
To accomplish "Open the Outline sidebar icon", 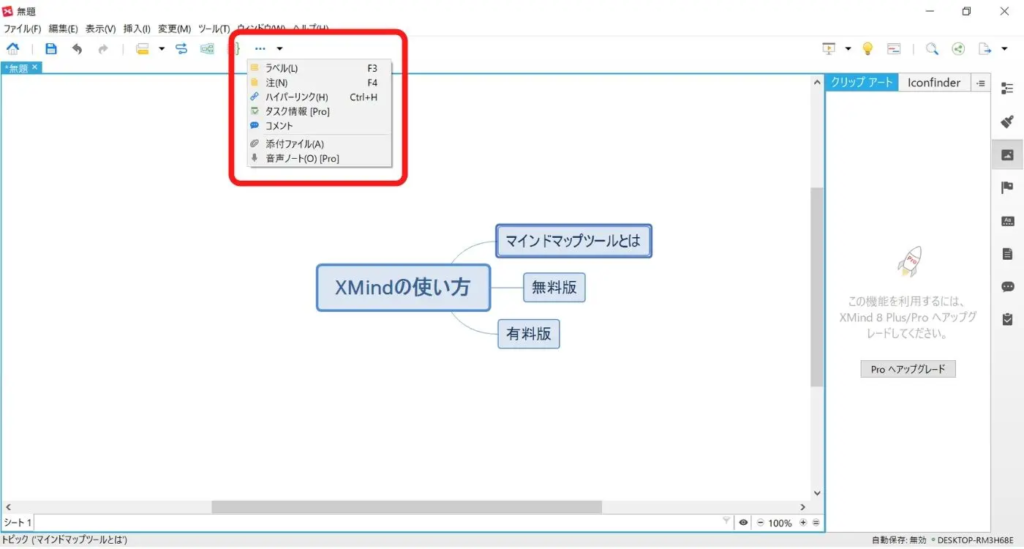I will (1007, 89).
